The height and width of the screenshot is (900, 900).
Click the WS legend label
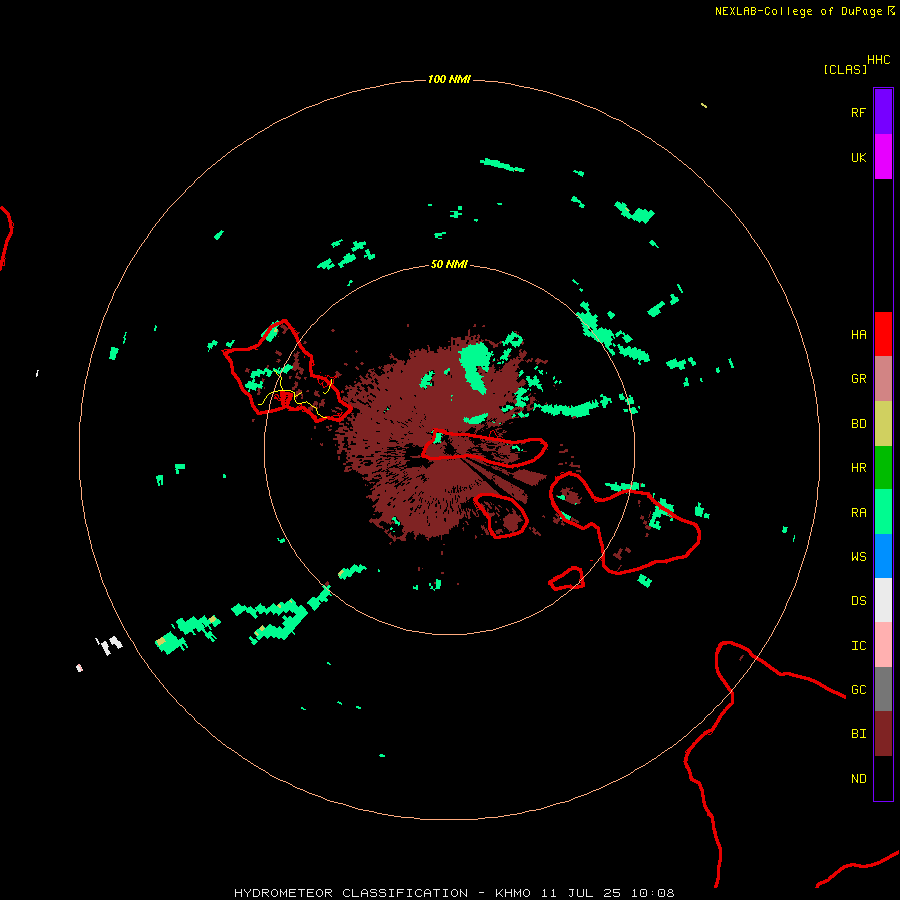tap(858, 557)
